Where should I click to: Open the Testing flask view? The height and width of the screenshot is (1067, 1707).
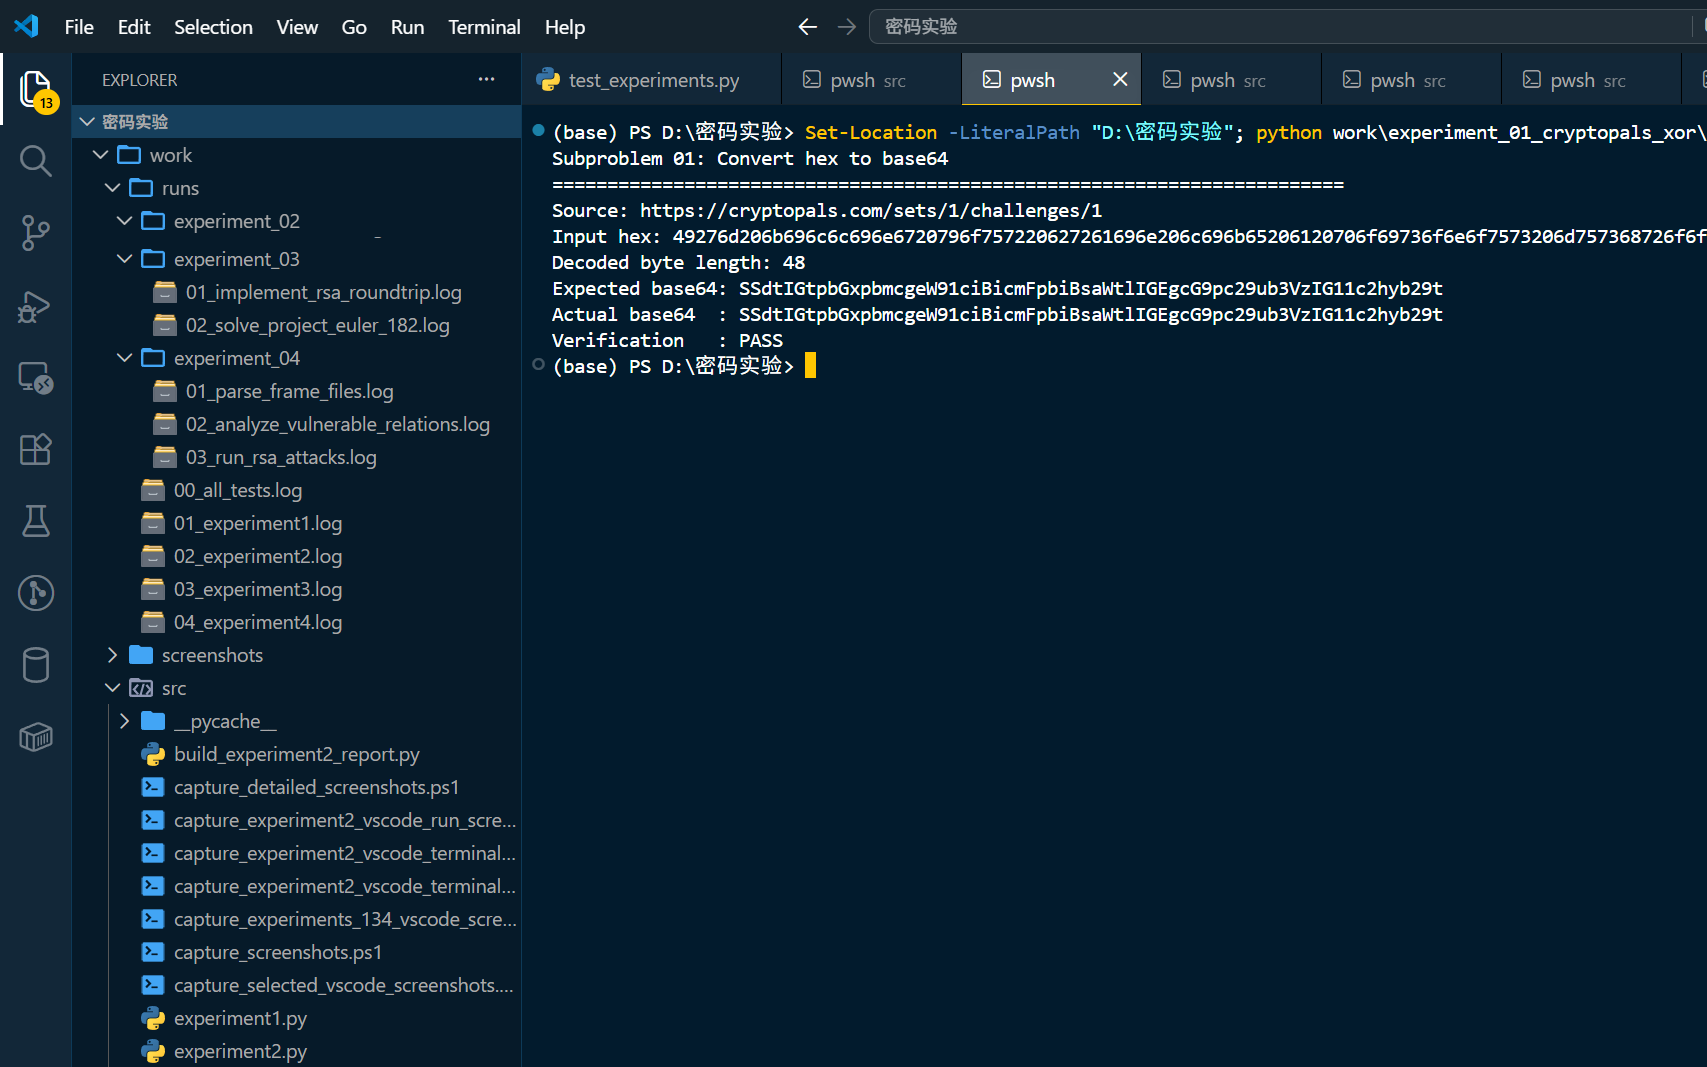pyautogui.click(x=36, y=521)
